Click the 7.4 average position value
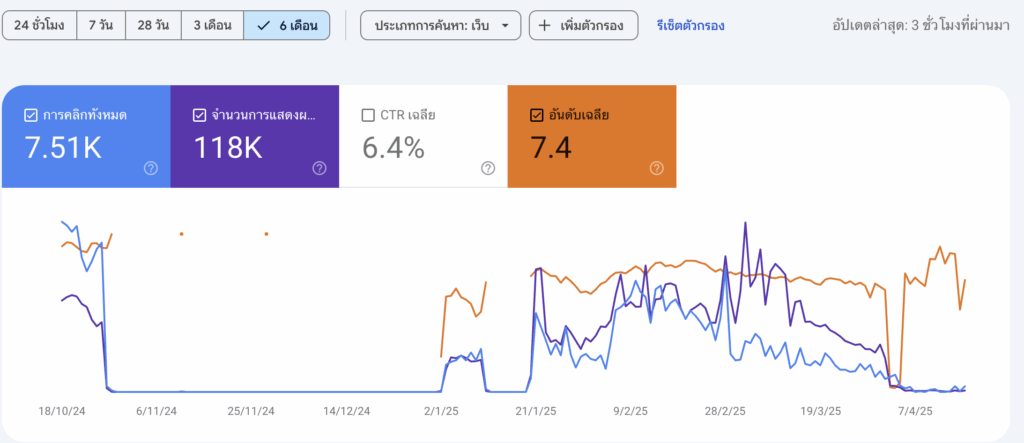The height and width of the screenshot is (443, 1024). pyautogui.click(x=551, y=148)
